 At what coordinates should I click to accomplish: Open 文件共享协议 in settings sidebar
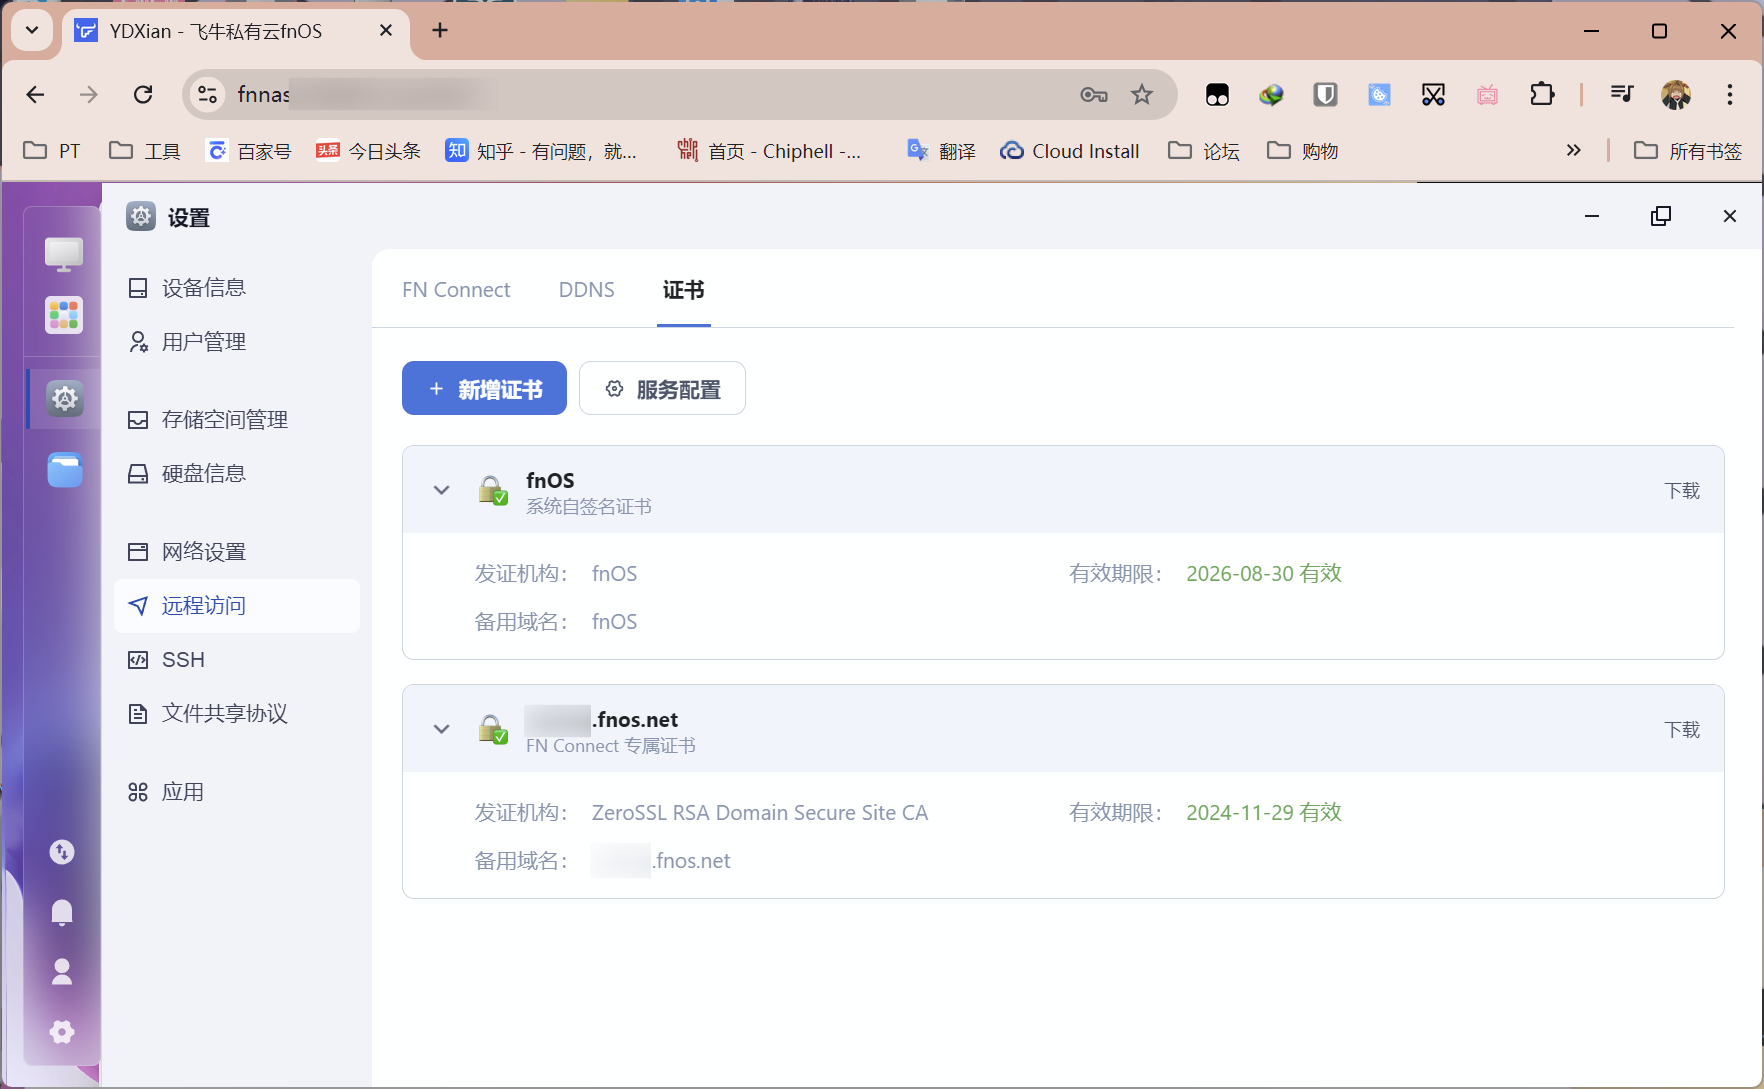click(x=237, y=714)
